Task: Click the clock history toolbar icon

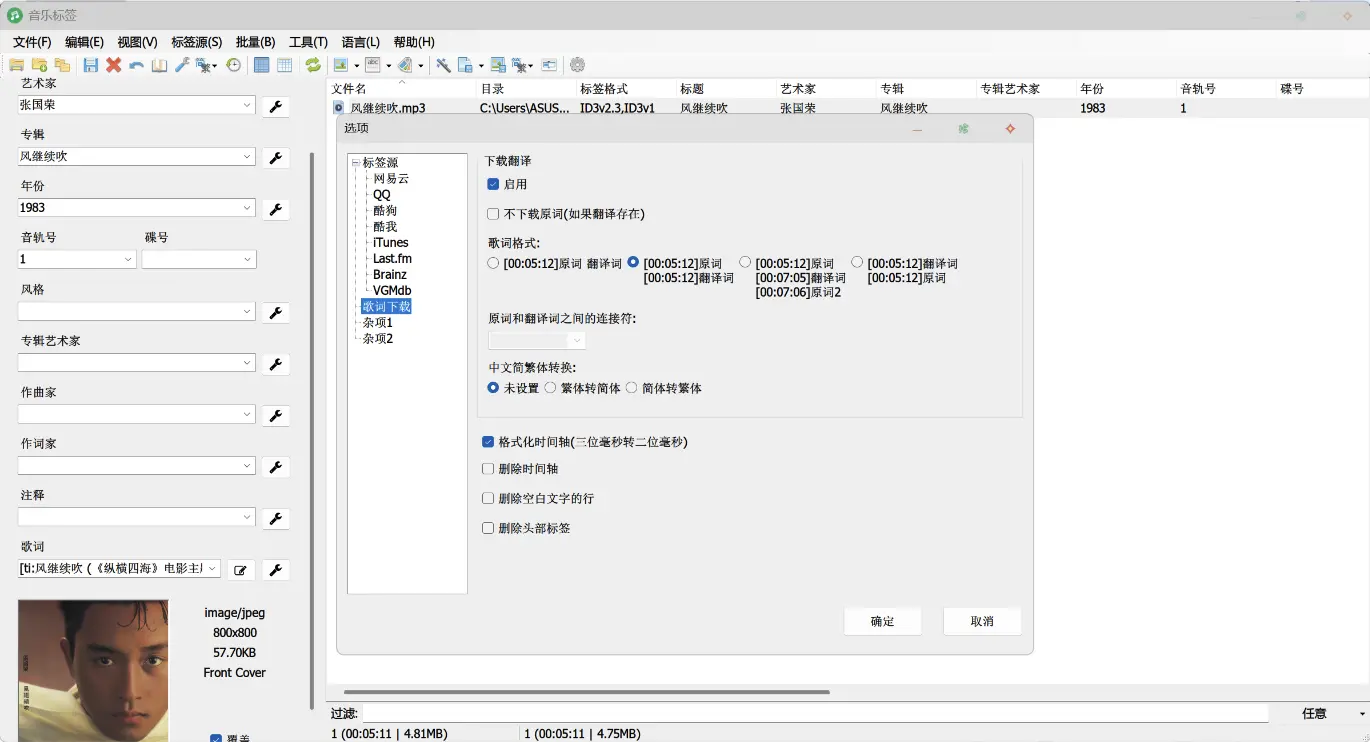Action: tap(233, 65)
